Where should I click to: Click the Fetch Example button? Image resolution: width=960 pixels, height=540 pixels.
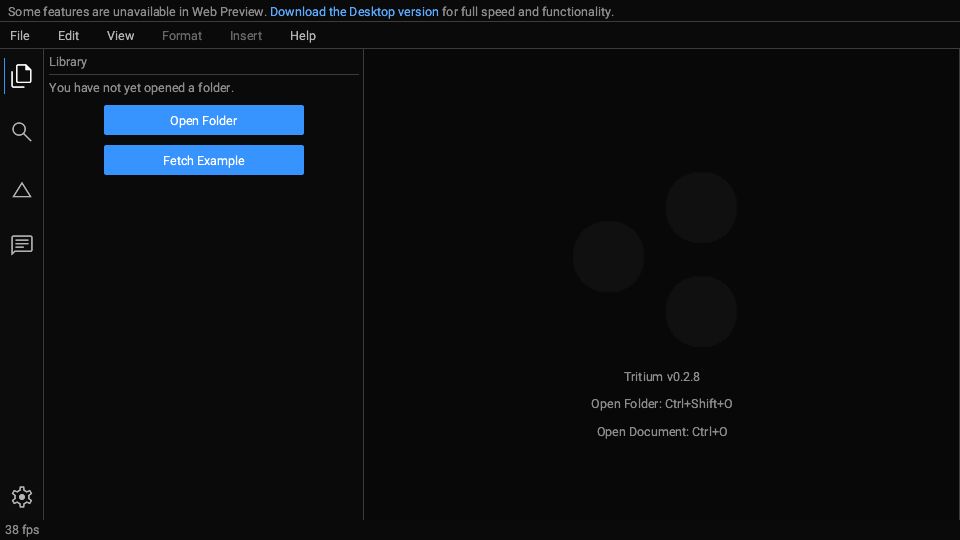click(x=204, y=160)
